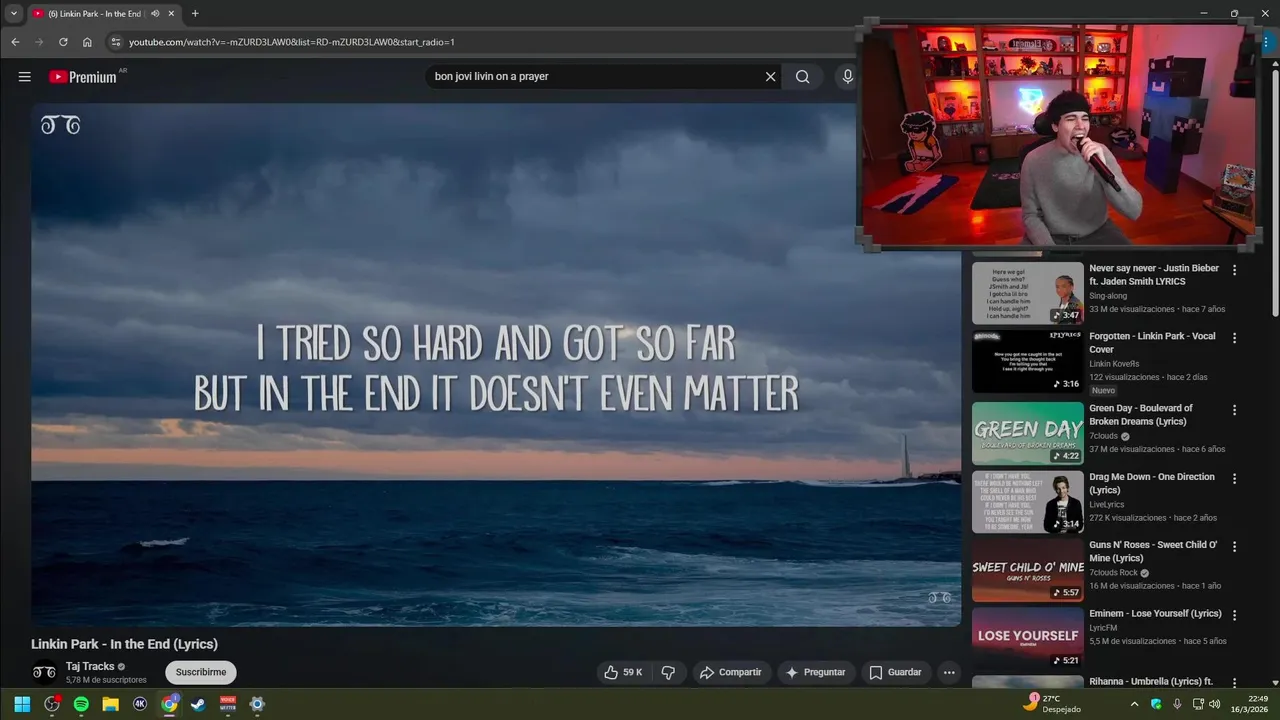
Task: Open the Eminem Lose Yourself thumbnail
Action: [1028, 639]
